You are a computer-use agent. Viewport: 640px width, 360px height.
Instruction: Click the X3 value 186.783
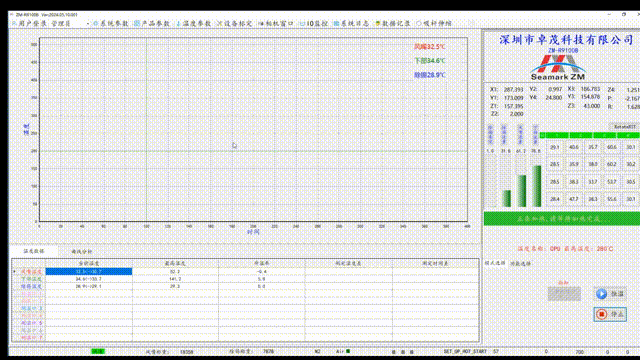point(590,89)
